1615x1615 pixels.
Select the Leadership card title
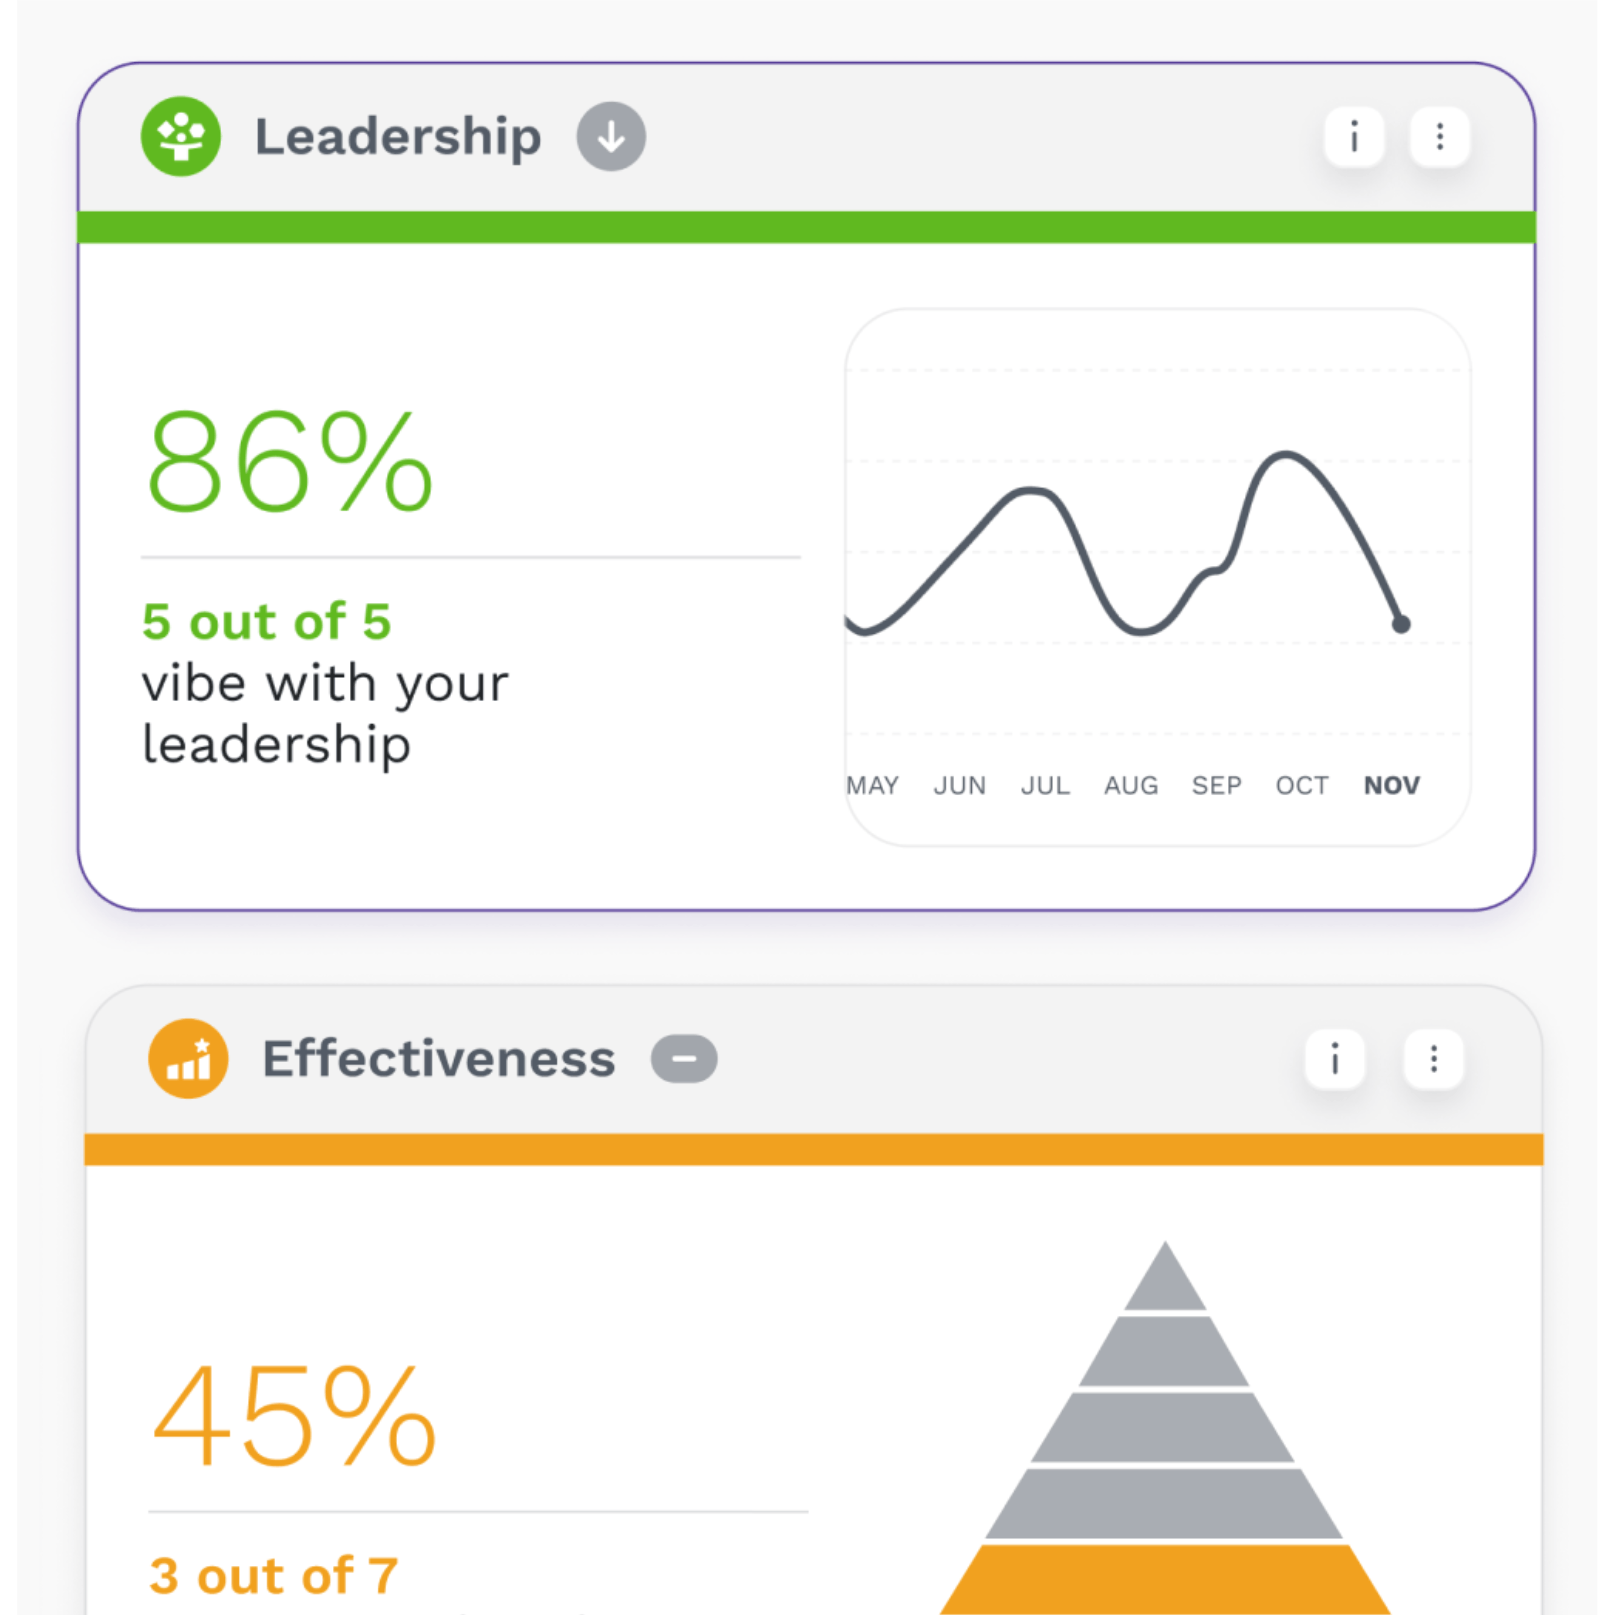pyautogui.click(x=398, y=137)
